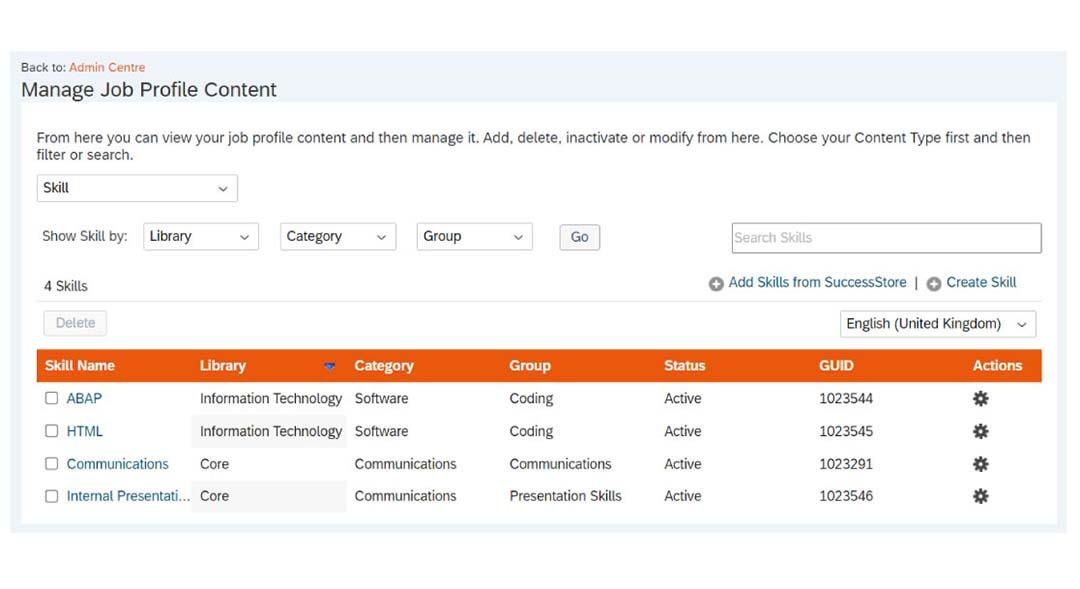The image size is (1080, 589).
Task: Check the Internal Presentation row checkbox
Action: point(51,496)
